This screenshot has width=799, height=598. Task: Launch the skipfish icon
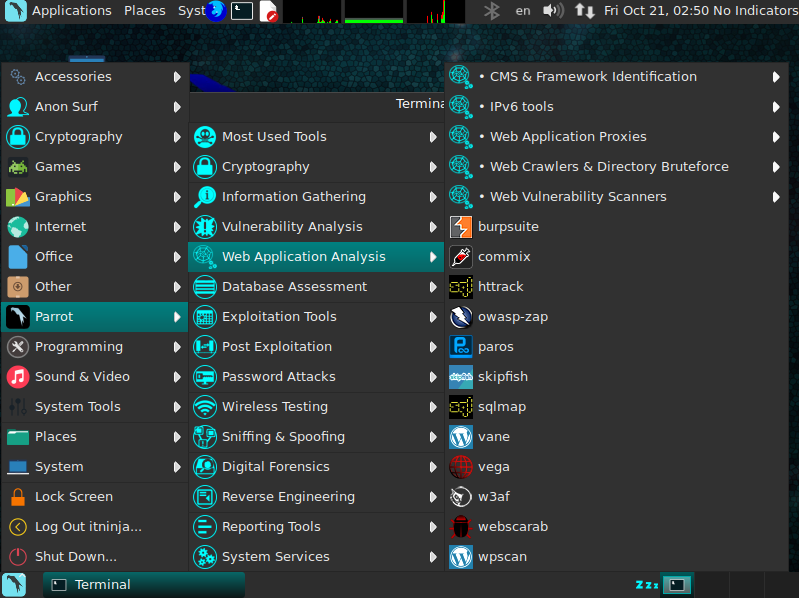point(461,377)
